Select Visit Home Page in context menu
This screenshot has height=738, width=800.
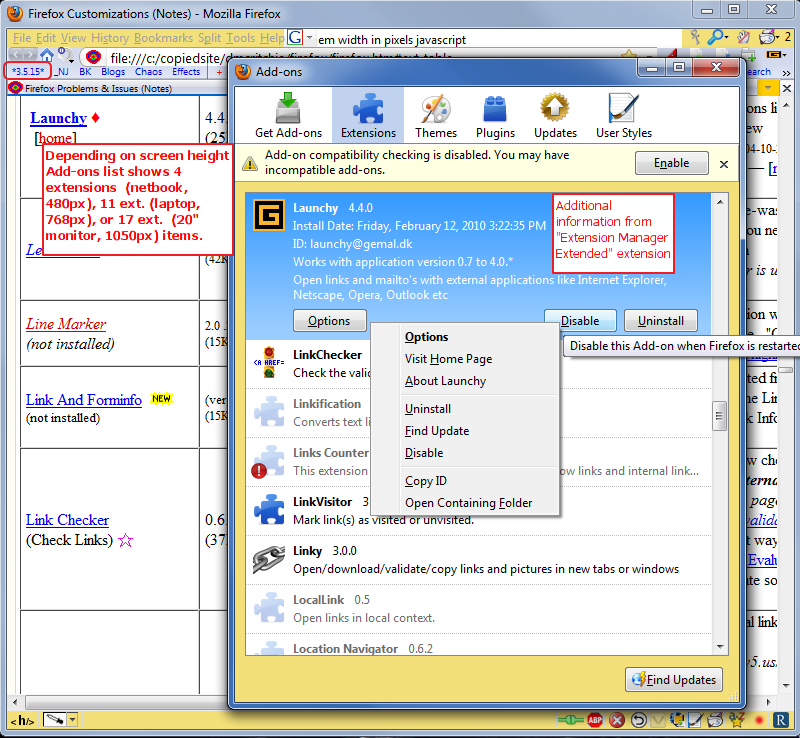coord(465,359)
